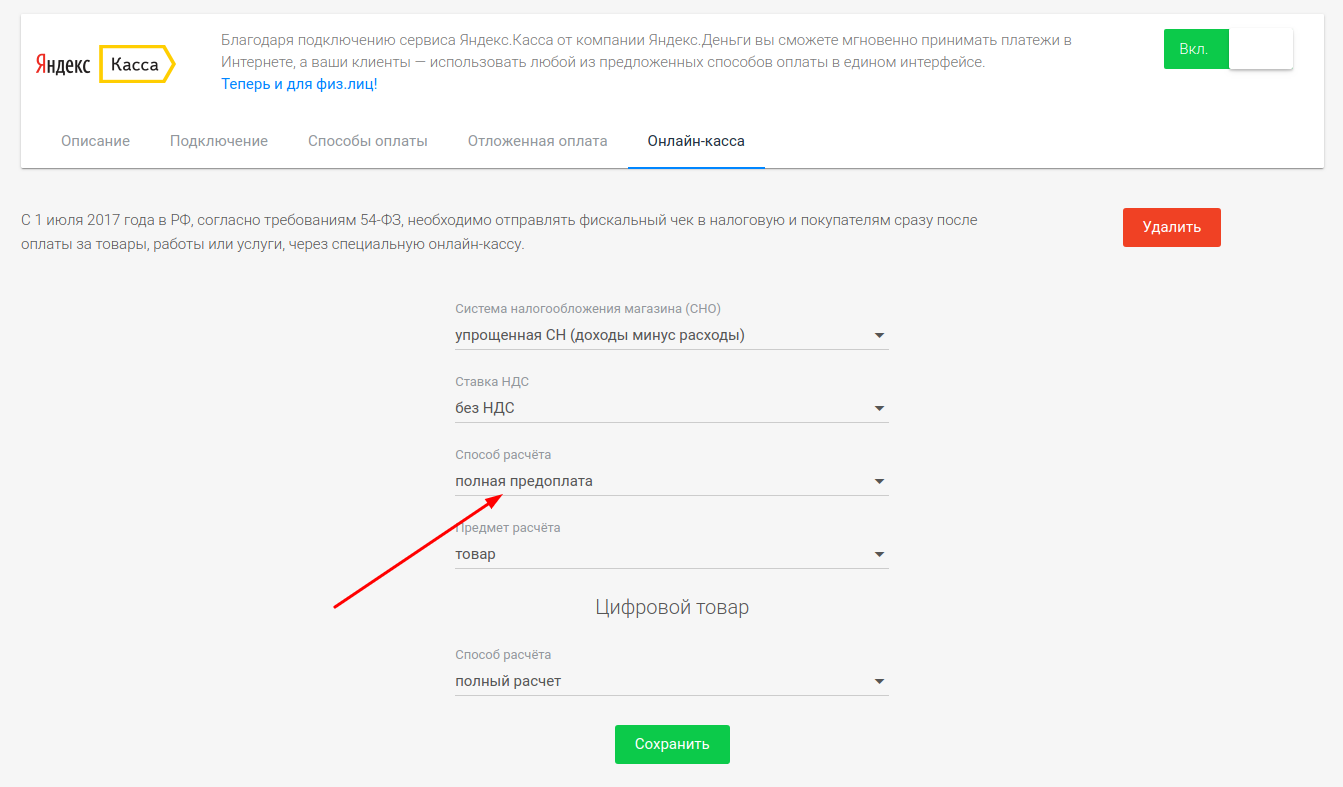Select упрощенная СН (доходы минус расходы) field

(671, 336)
